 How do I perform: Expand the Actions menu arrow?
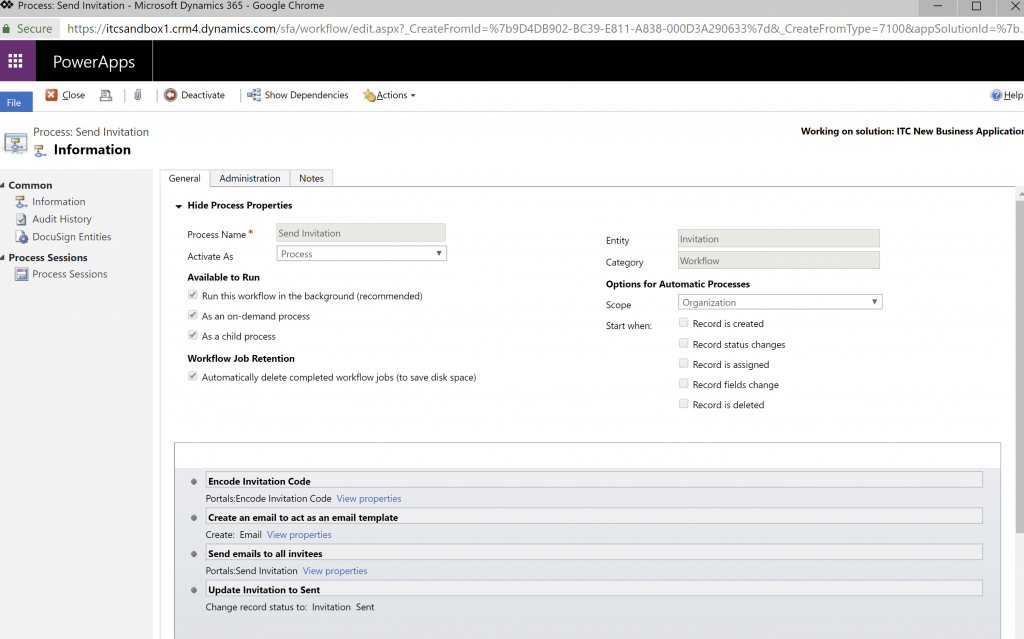click(x=413, y=96)
